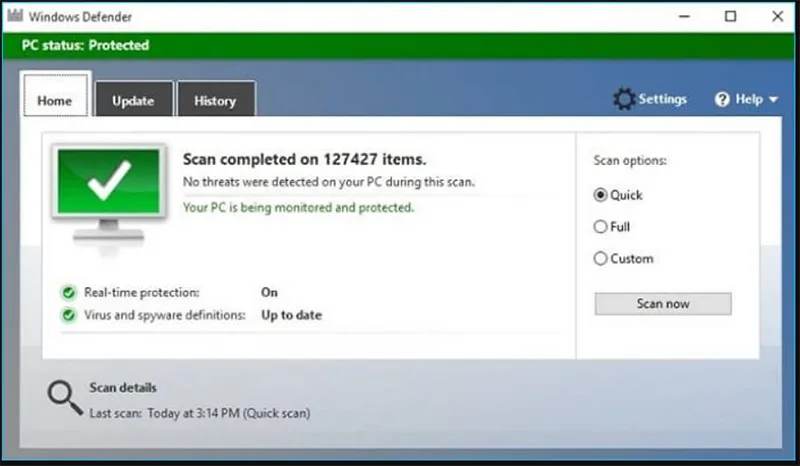Click the 'Scan details' heading

coord(123,387)
